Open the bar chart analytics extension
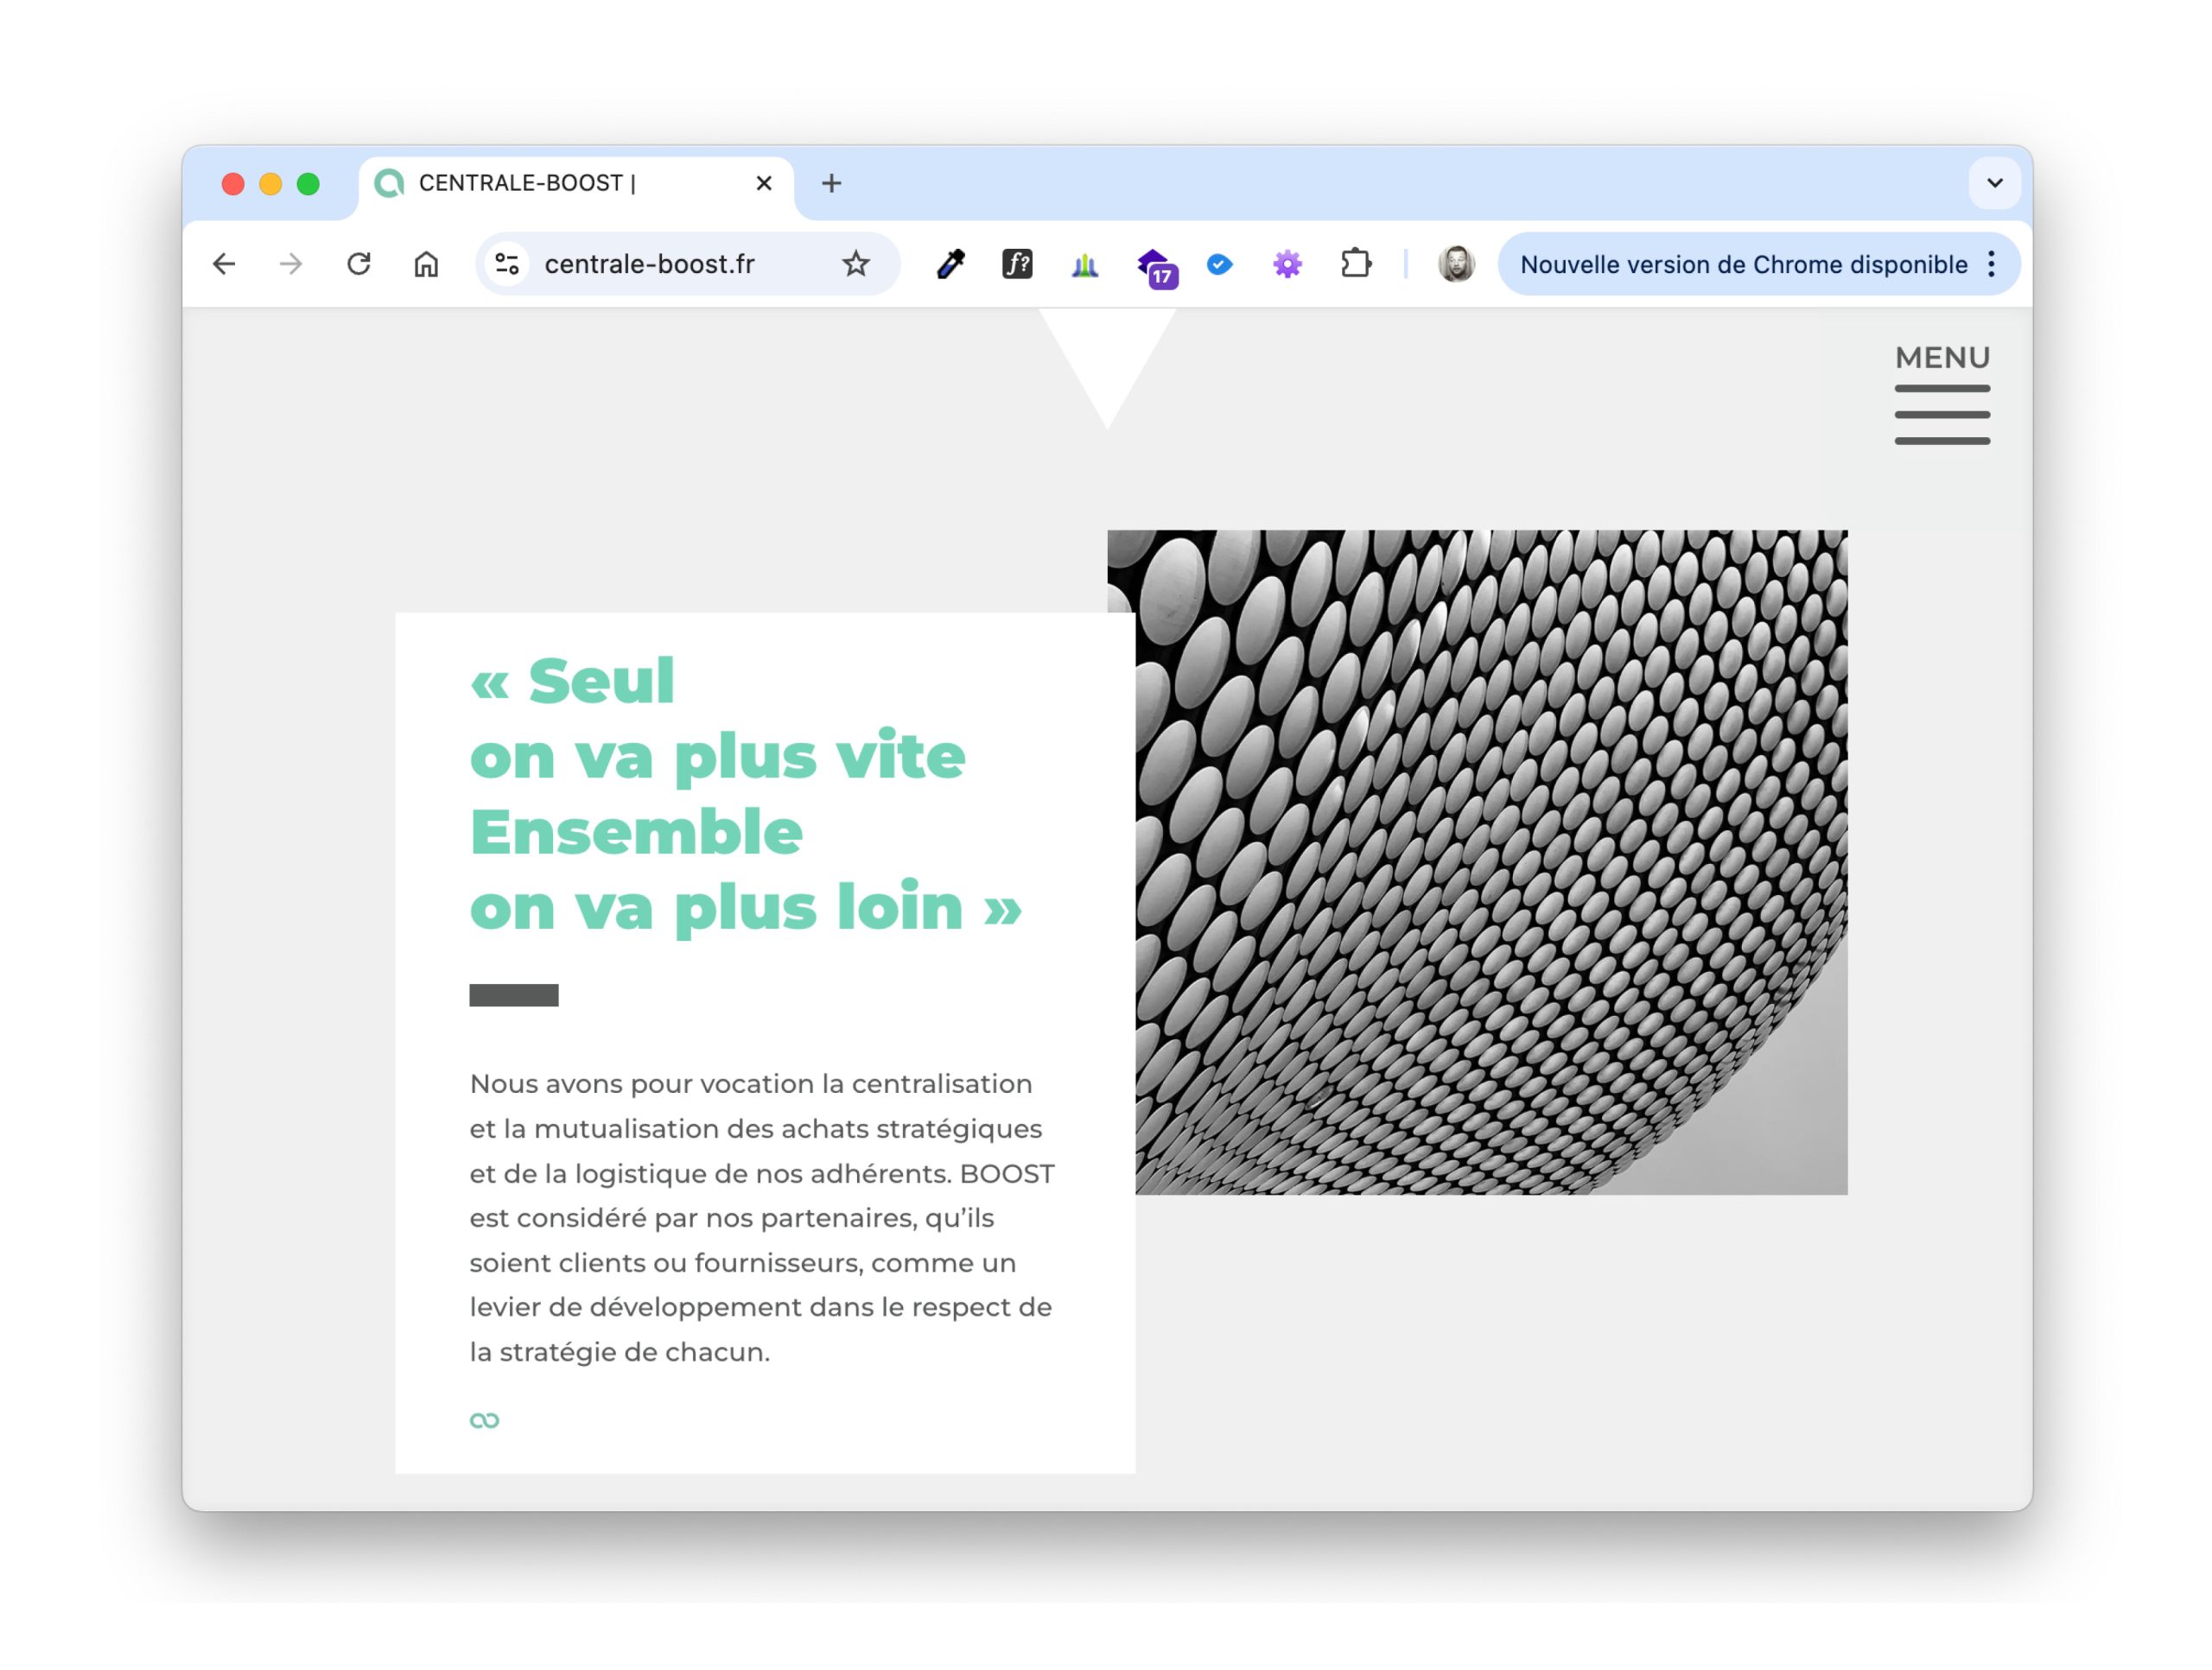 1084,264
